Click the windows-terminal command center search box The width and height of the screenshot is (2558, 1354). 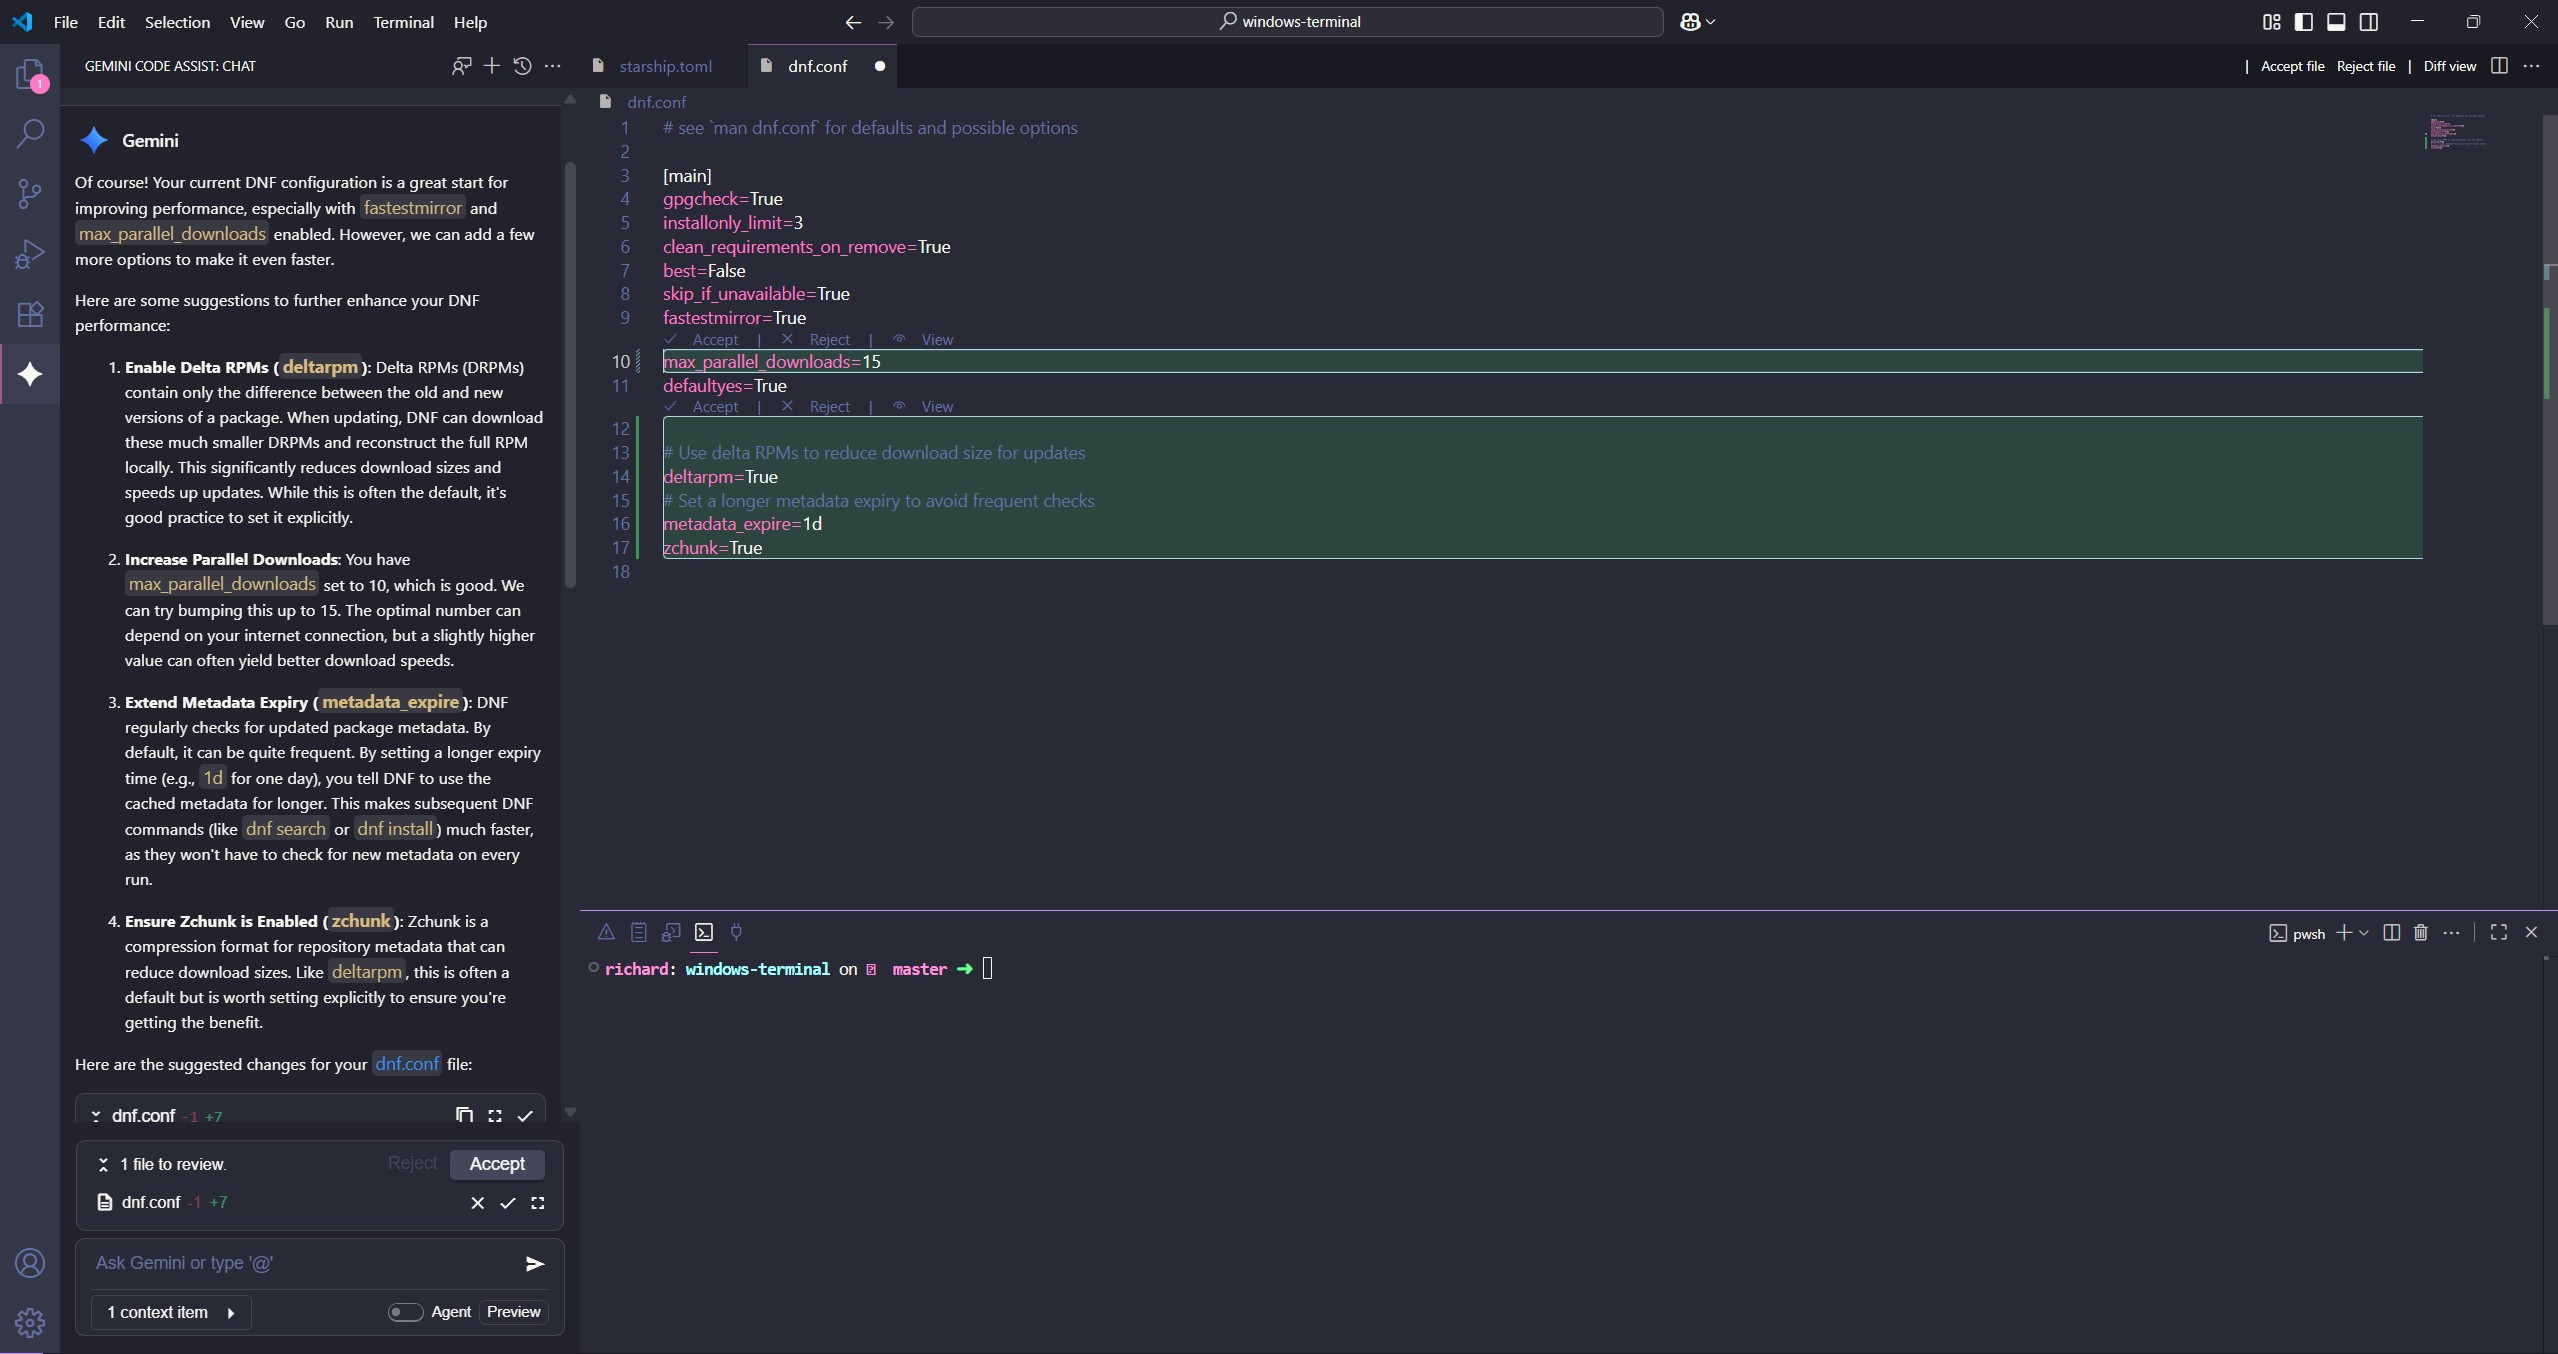1287,22
